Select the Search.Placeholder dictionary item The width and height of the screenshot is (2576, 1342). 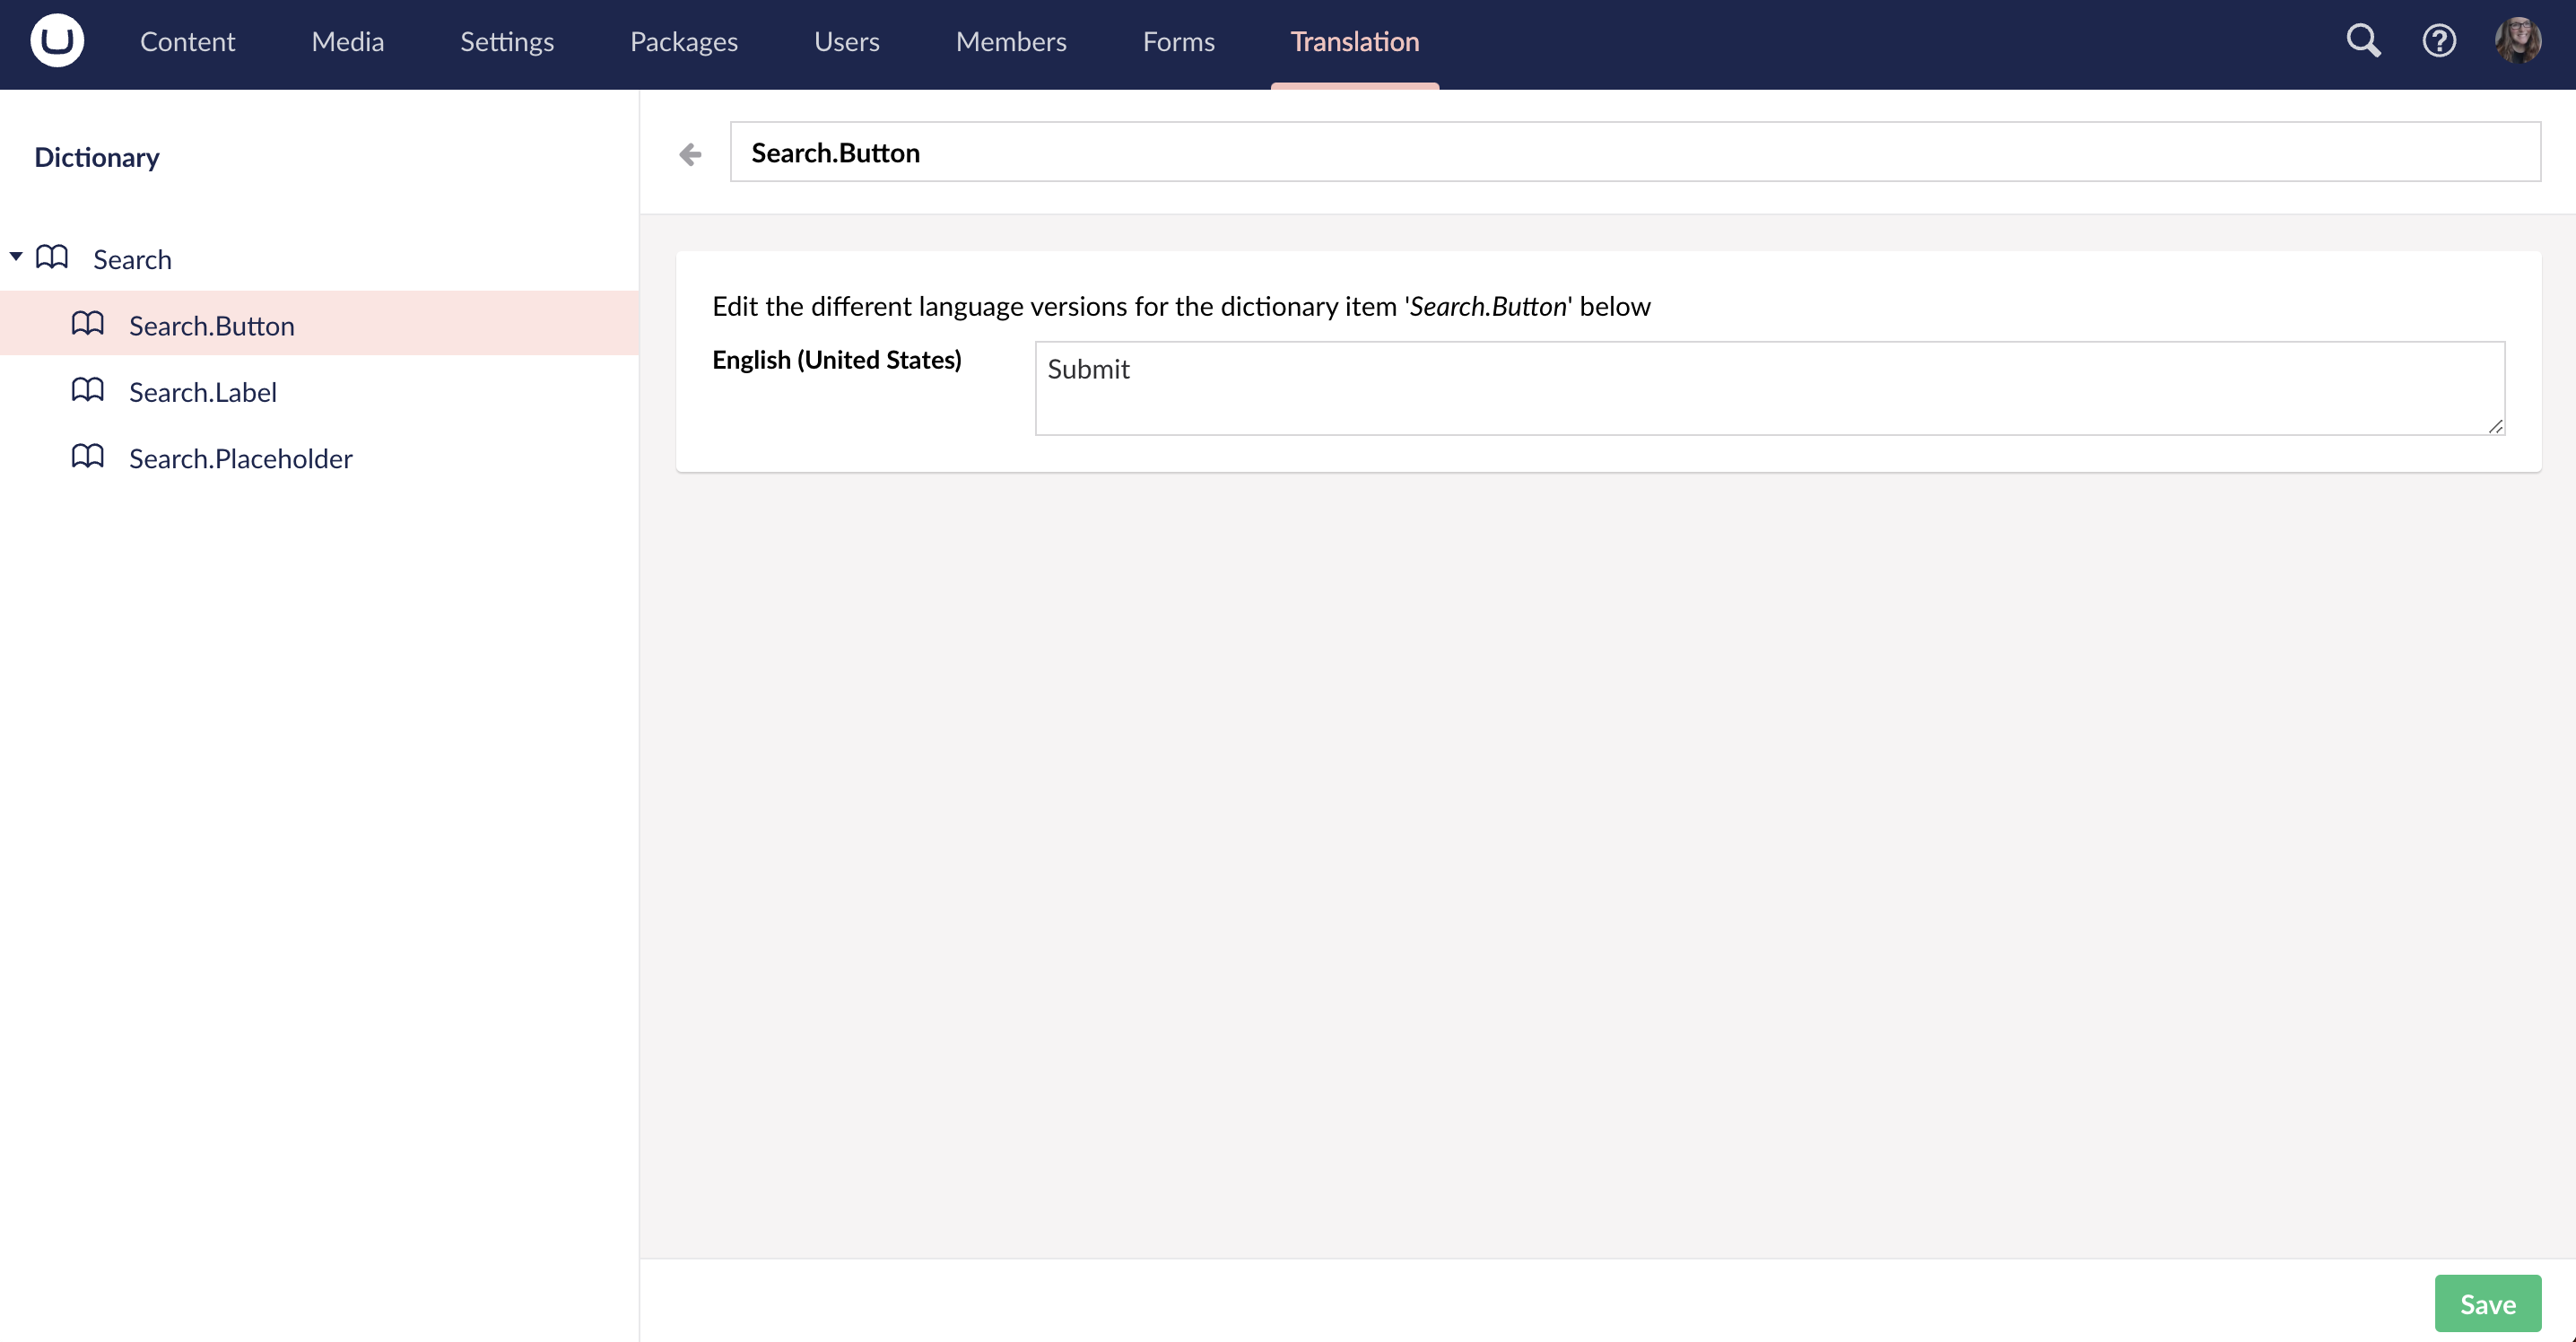click(x=240, y=458)
